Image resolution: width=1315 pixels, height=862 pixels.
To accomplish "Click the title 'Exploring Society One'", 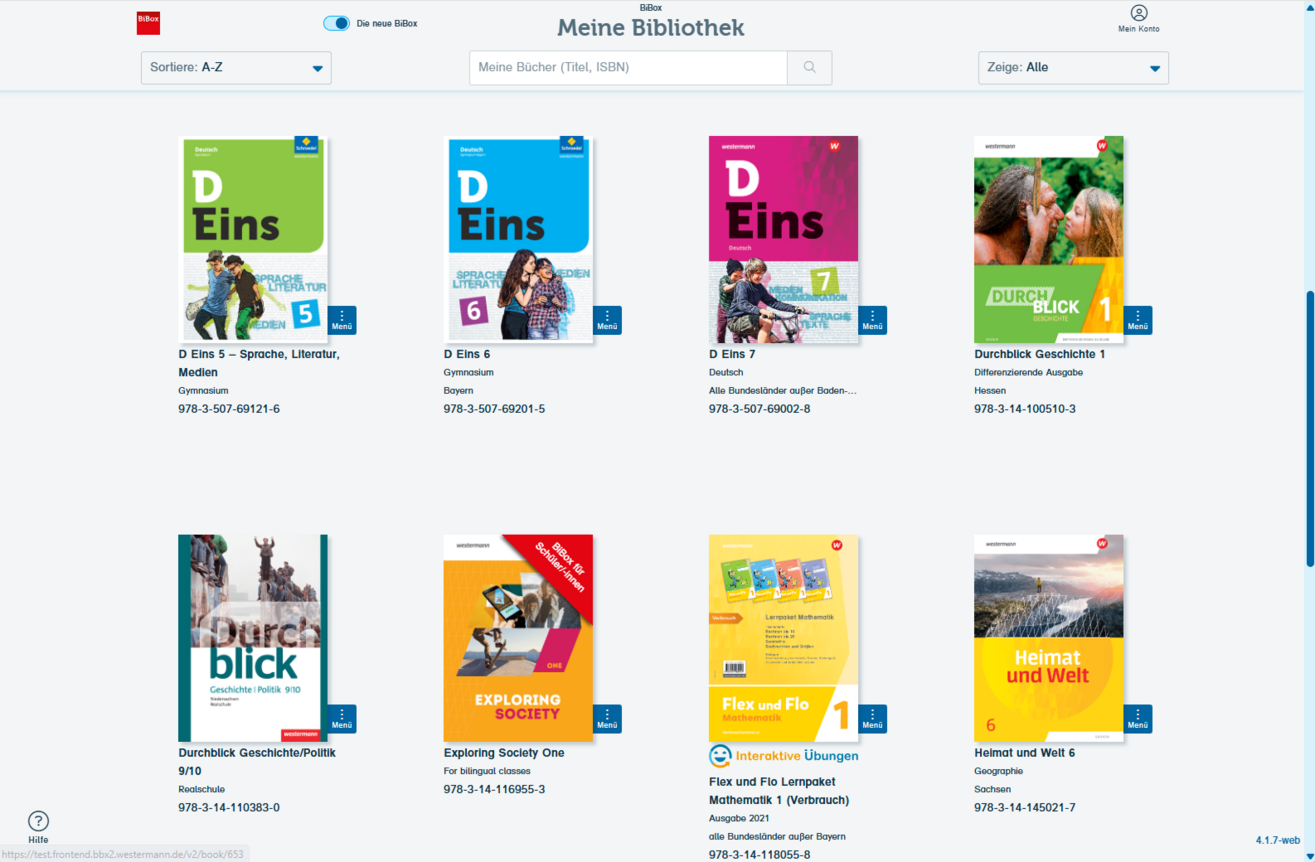I will click(x=504, y=753).
